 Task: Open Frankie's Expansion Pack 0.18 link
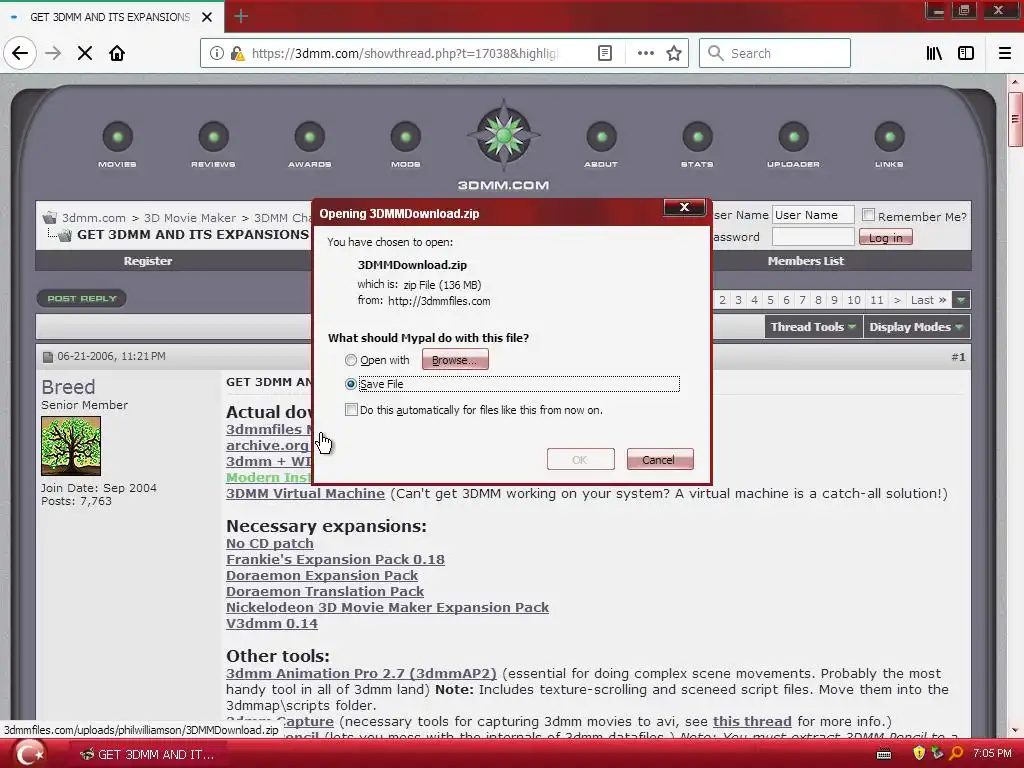click(x=335, y=560)
